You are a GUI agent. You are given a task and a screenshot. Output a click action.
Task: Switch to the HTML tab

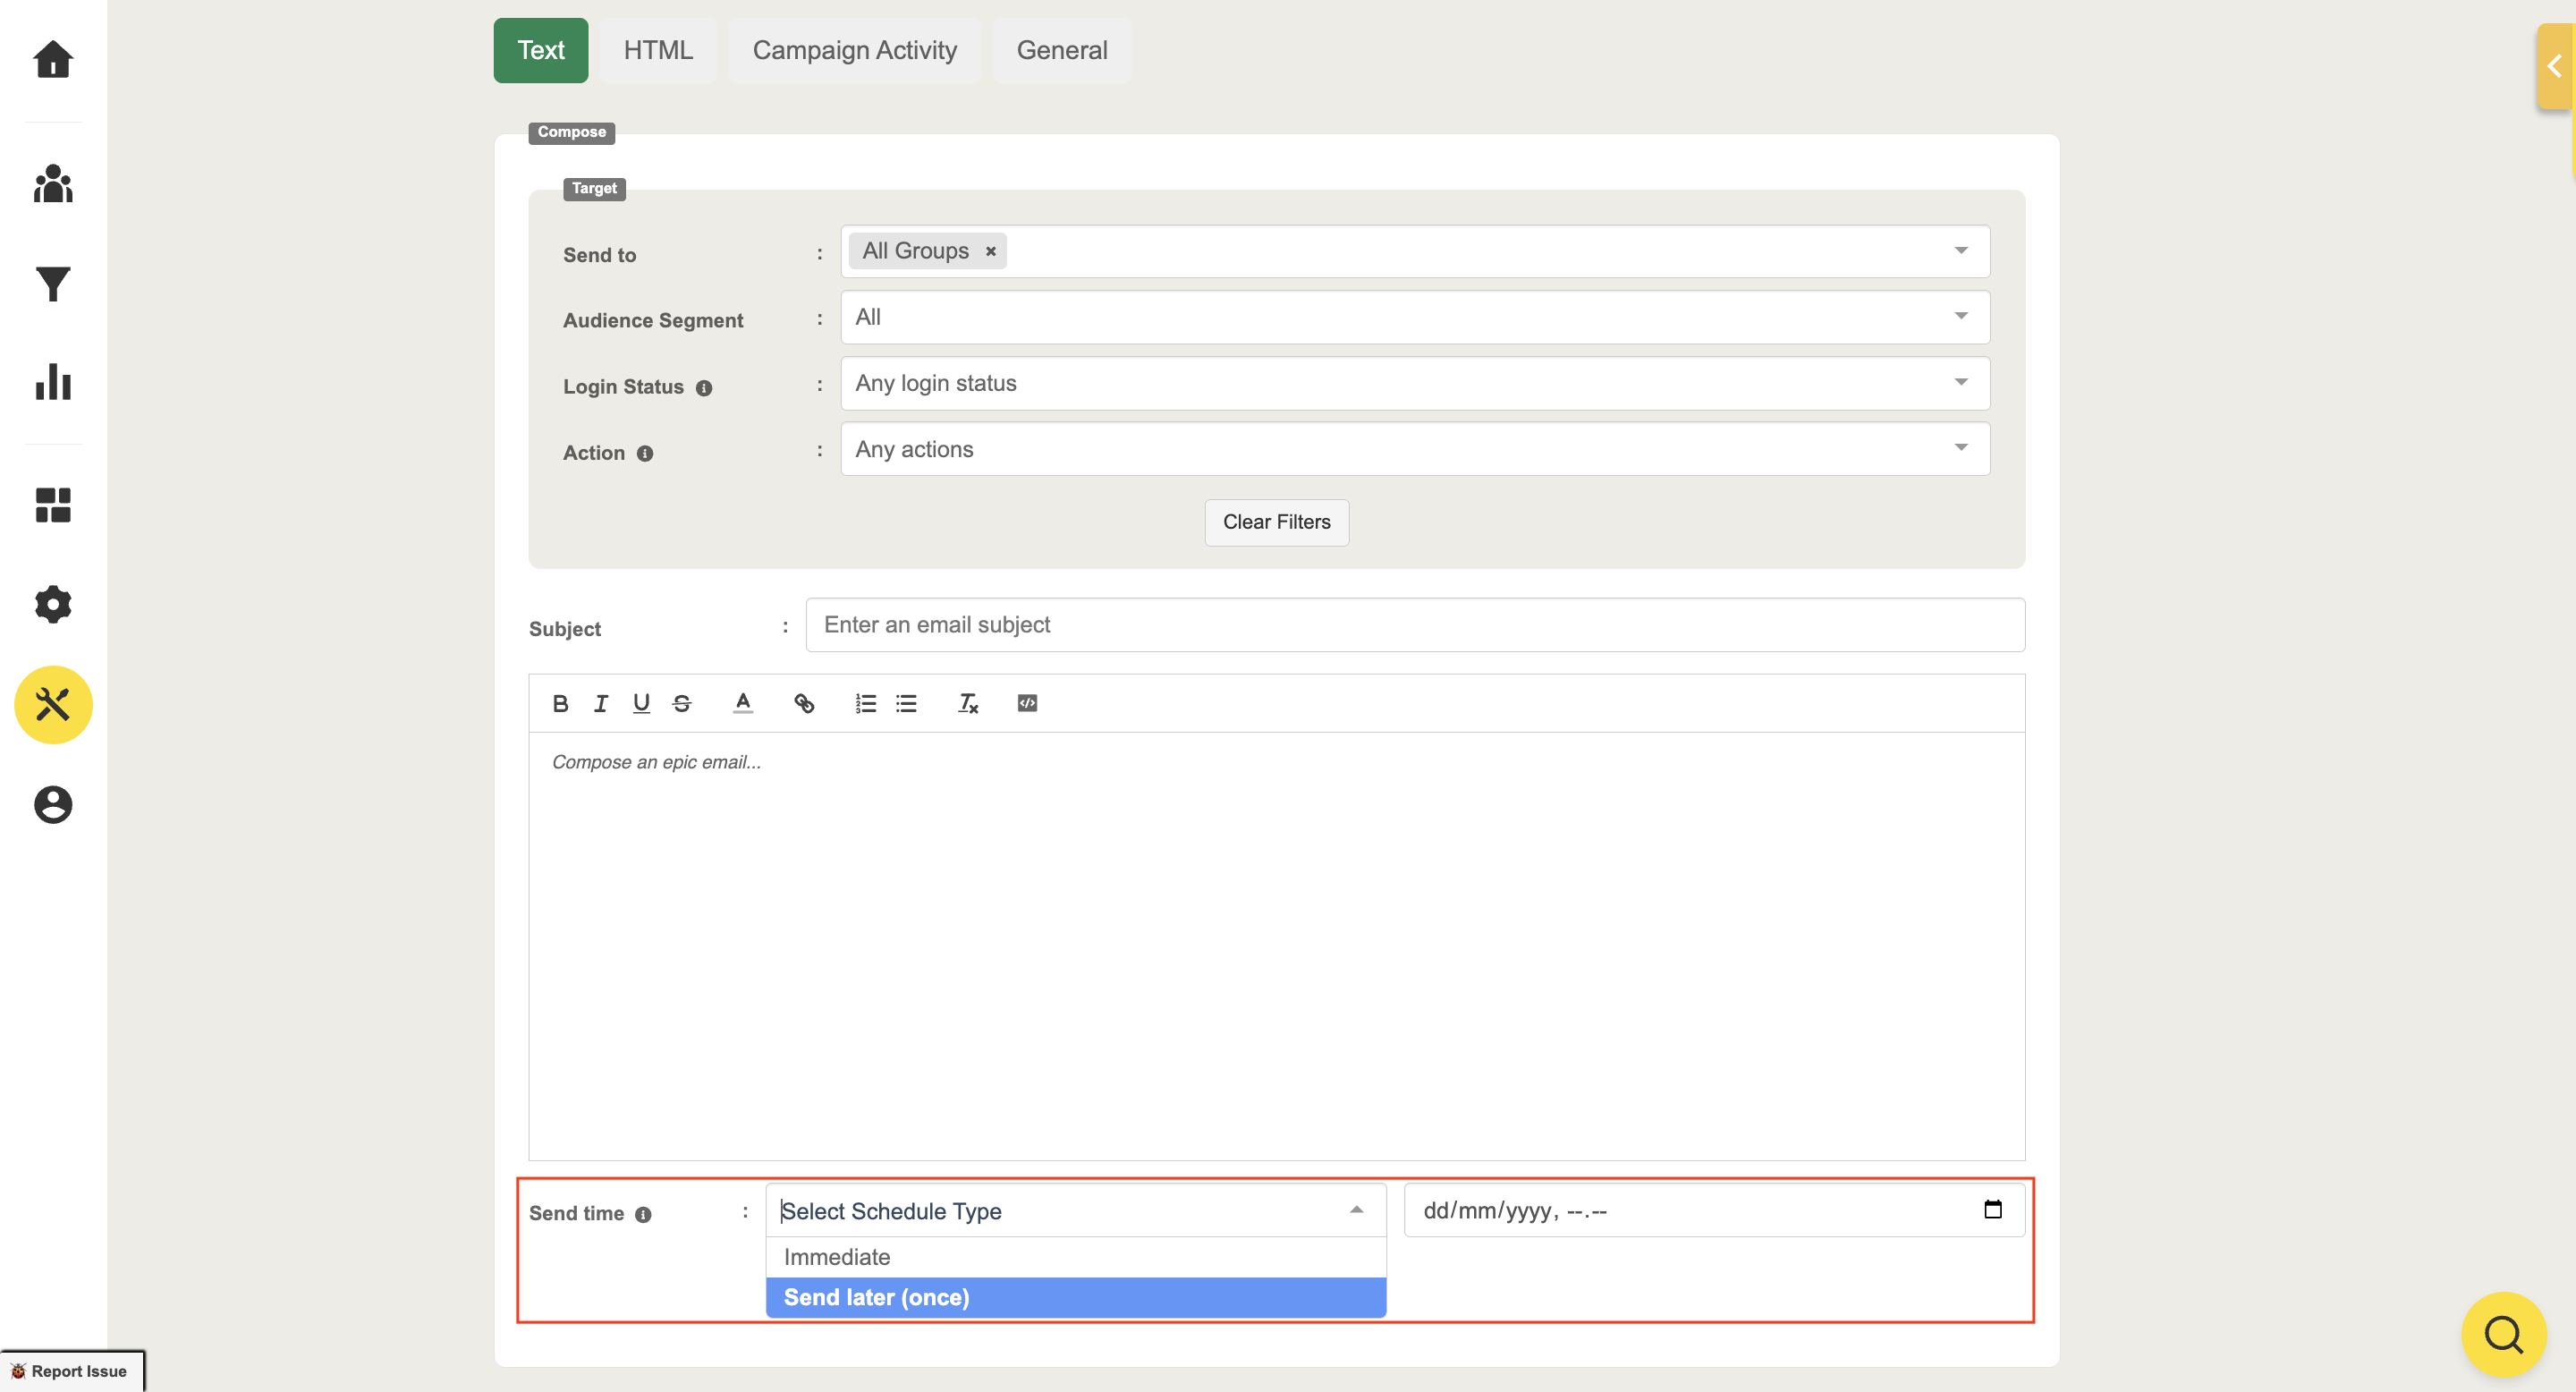click(657, 50)
